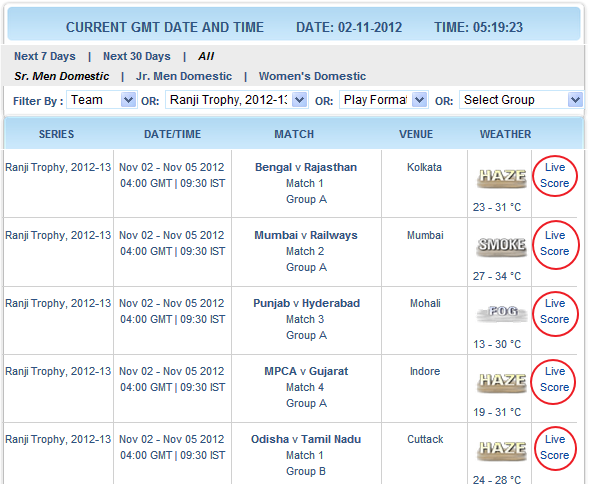Click the Cuttack venue cell

(x=425, y=439)
